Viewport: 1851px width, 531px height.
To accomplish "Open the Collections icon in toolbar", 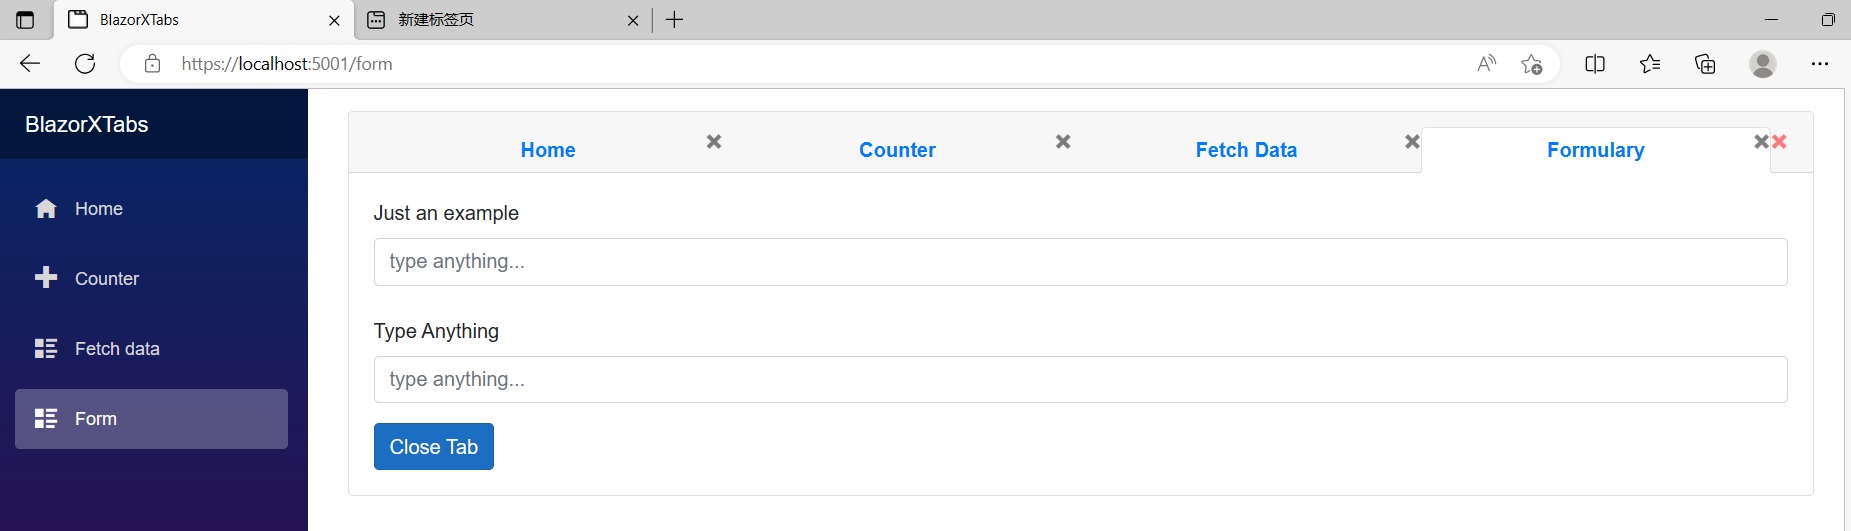I will click(1705, 64).
